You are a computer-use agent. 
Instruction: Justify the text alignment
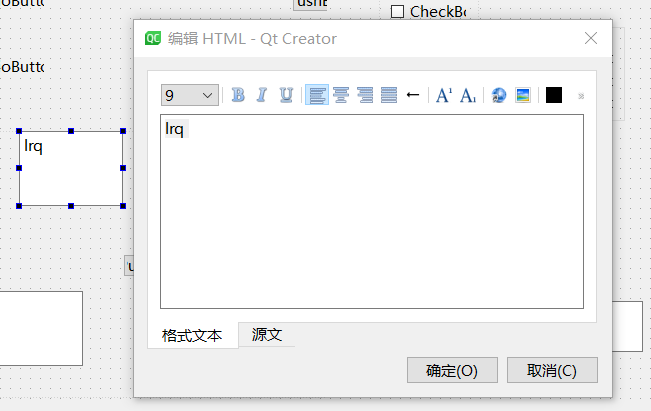coord(389,95)
